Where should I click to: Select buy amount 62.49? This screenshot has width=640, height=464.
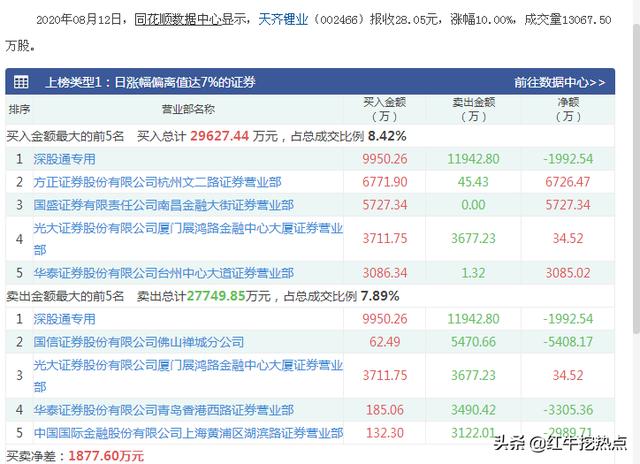coord(384,342)
